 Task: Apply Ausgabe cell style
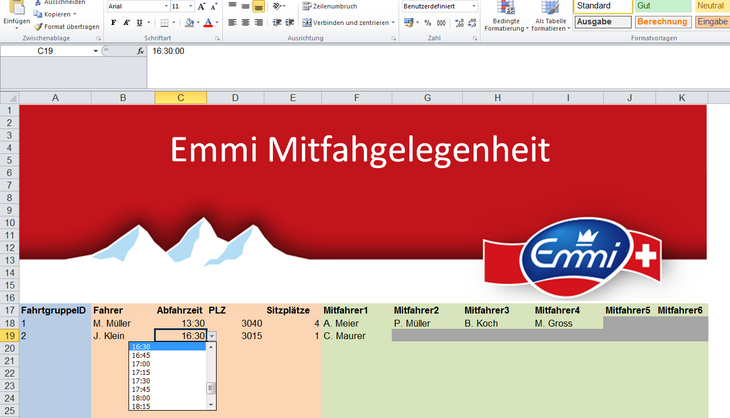pos(603,22)
